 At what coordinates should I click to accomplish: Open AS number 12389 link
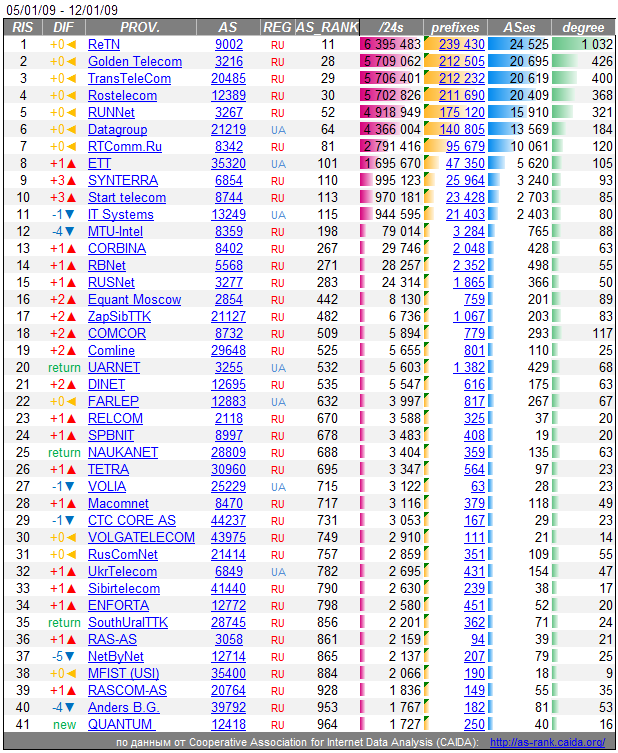229,96
